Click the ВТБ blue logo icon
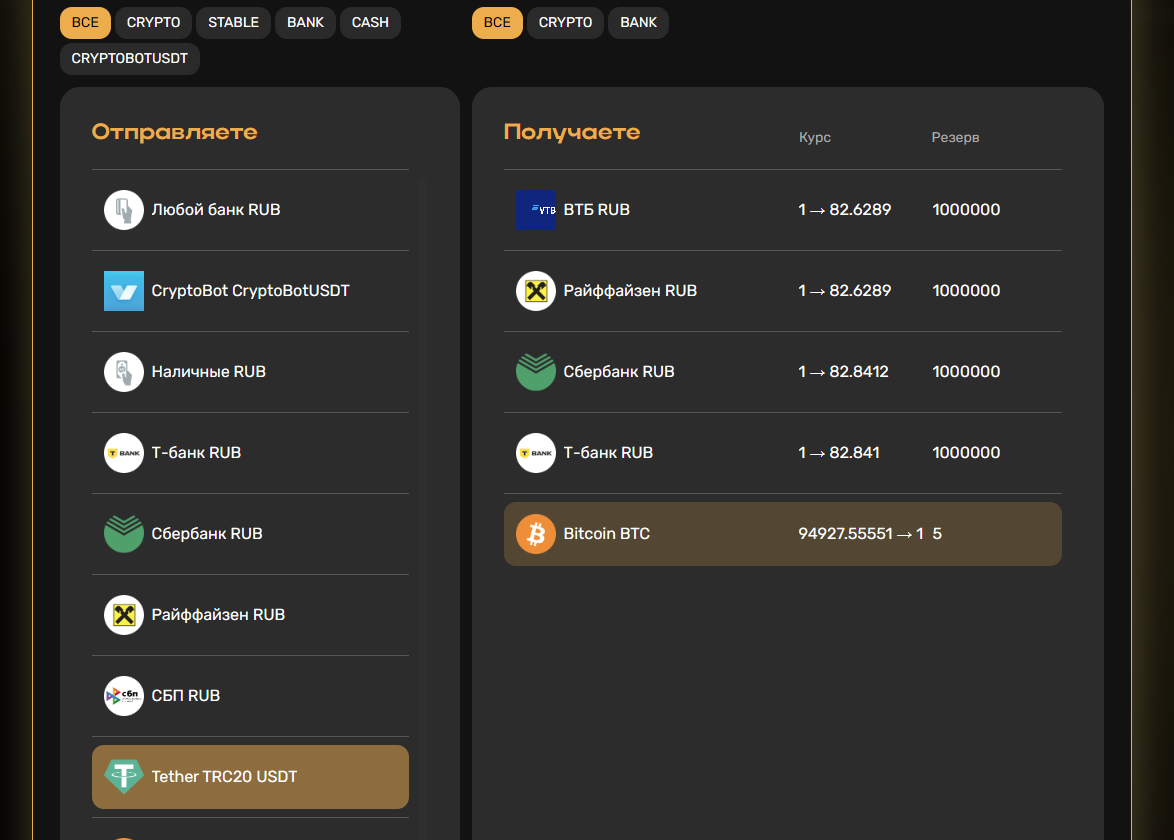The height and width of the screenshot is (840, 1174). (536, 210)
